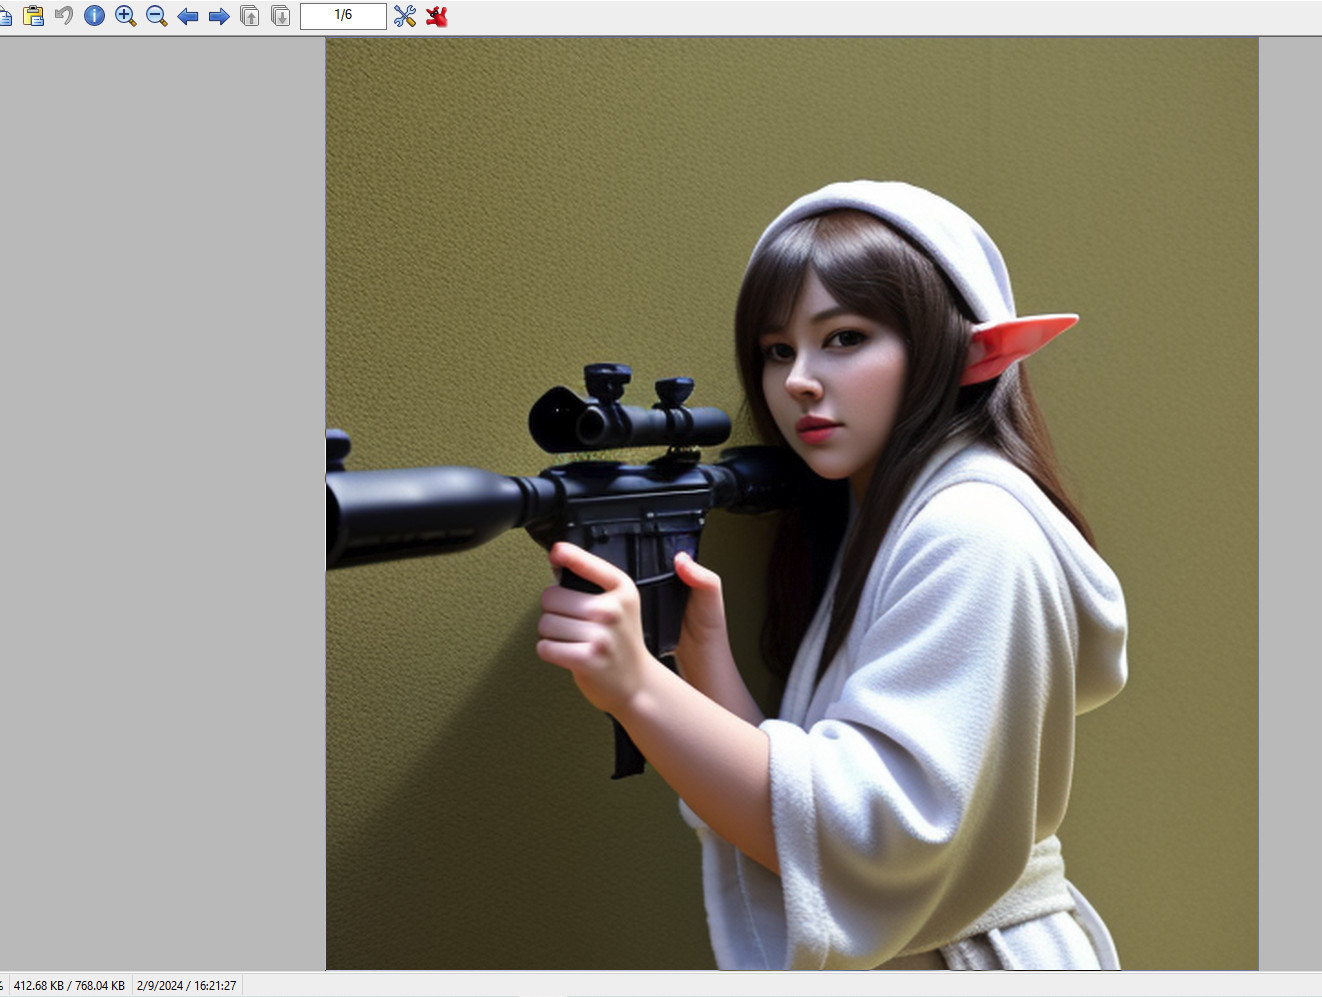The width and height of the screenshot is (1322, 997).
Task: Click the red IrfanView mascot icon
Action: click(437, 16)
